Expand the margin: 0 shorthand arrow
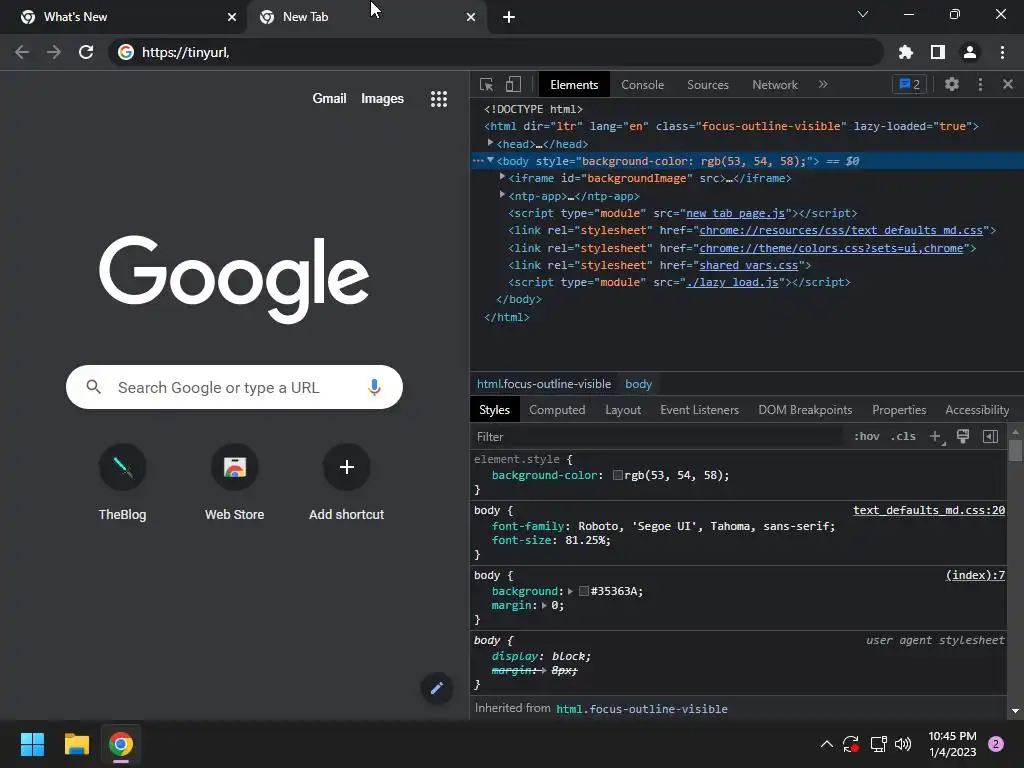 [x=544, y=605]
